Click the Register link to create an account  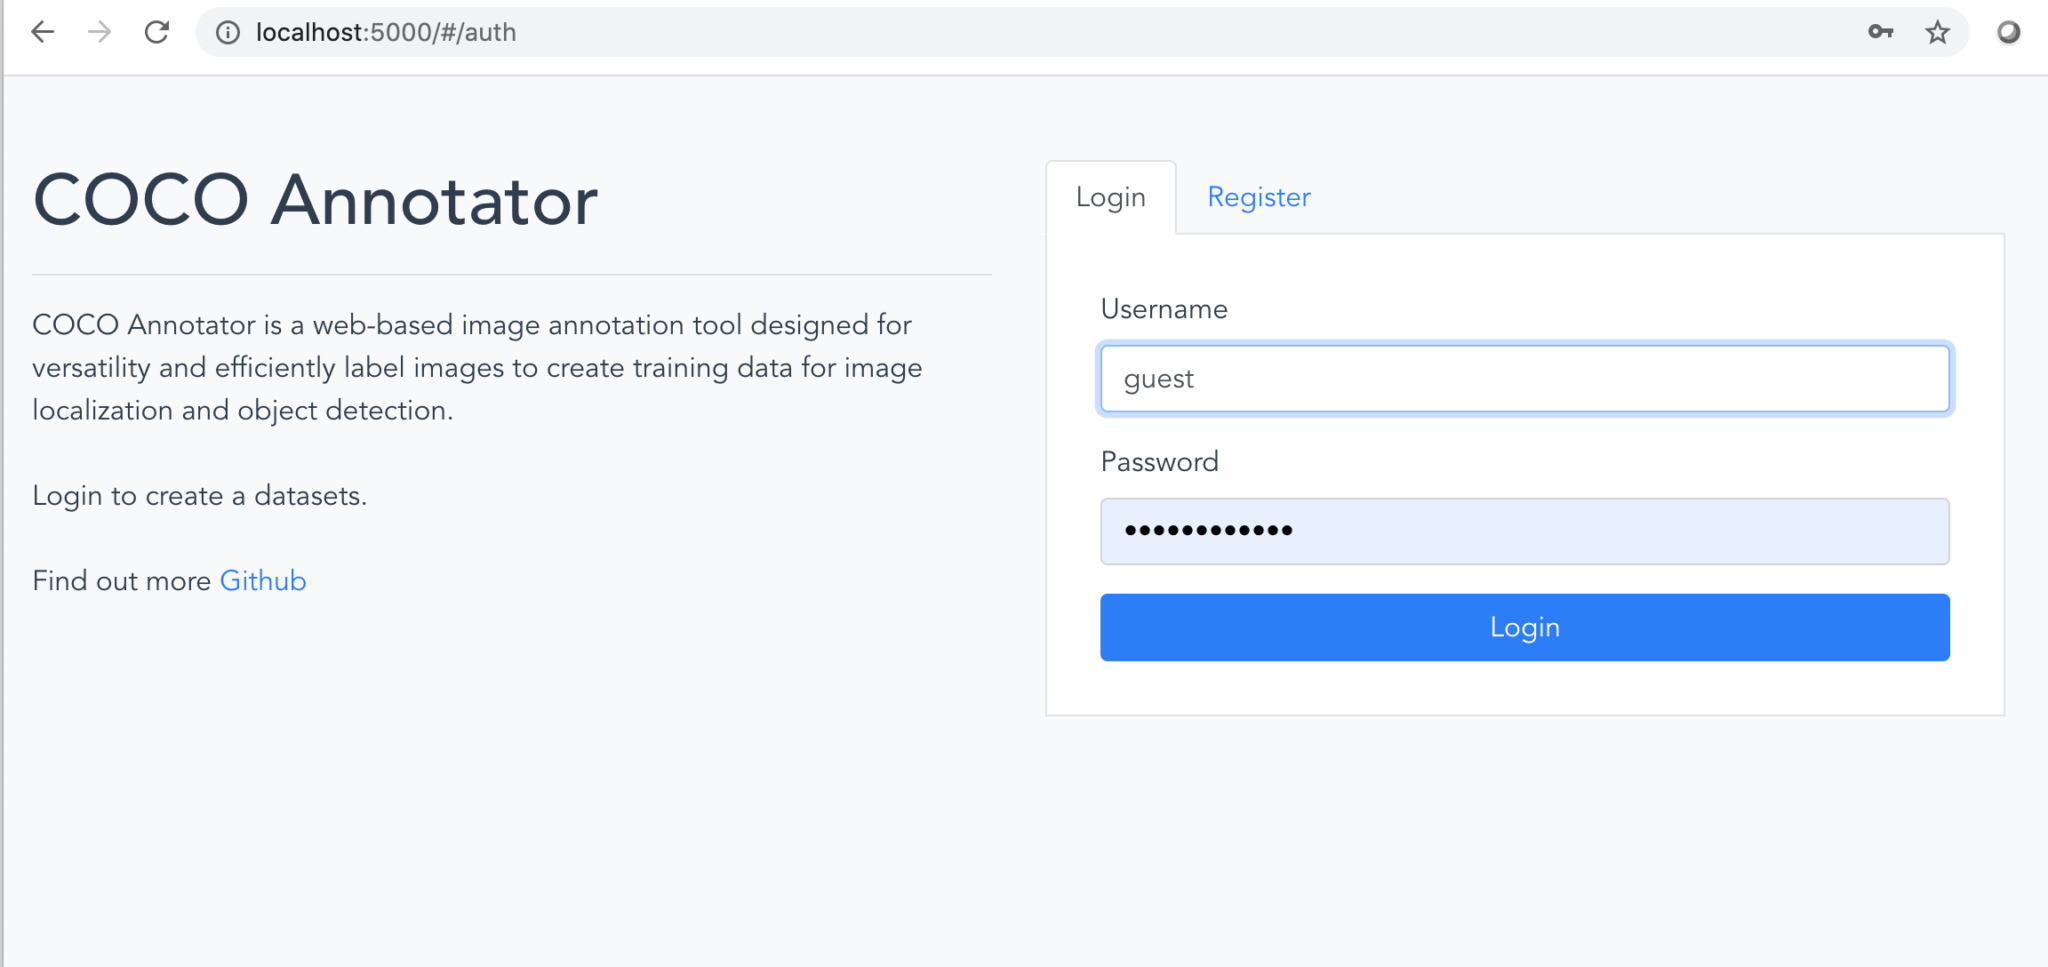click(1258, 197)
